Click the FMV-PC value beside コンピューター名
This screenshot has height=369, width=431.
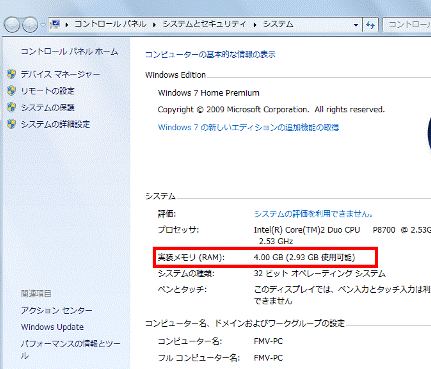pyautogui.click(x=268, y=341)
